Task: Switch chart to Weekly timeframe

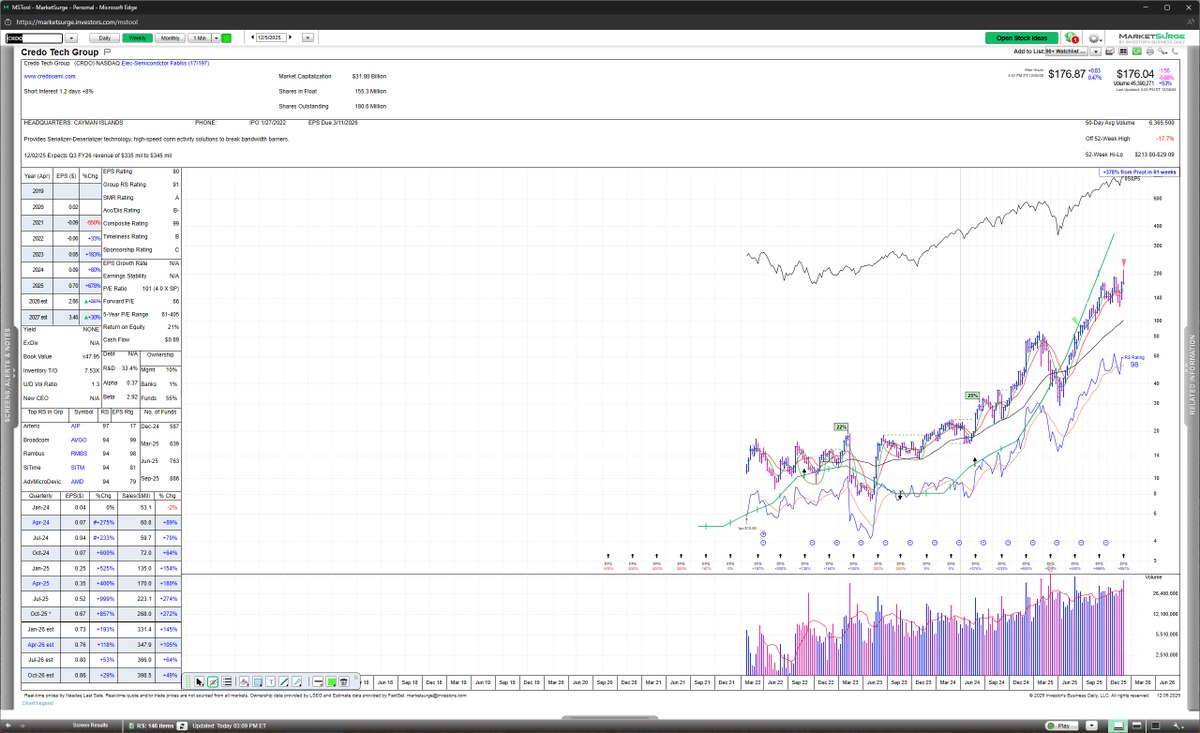Action: 137,38
